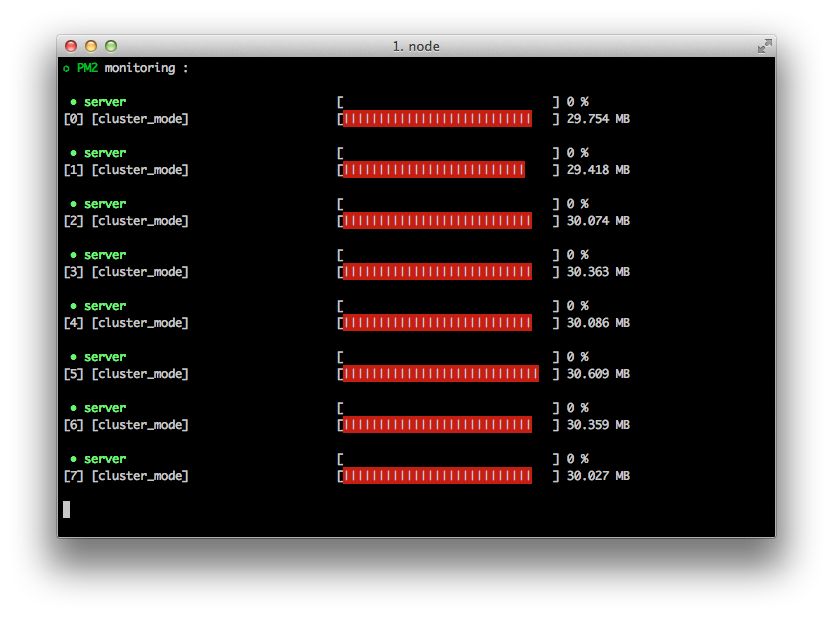Click the green status dot above process [3]
Screen dimensions: 833x617
point(74,255)
